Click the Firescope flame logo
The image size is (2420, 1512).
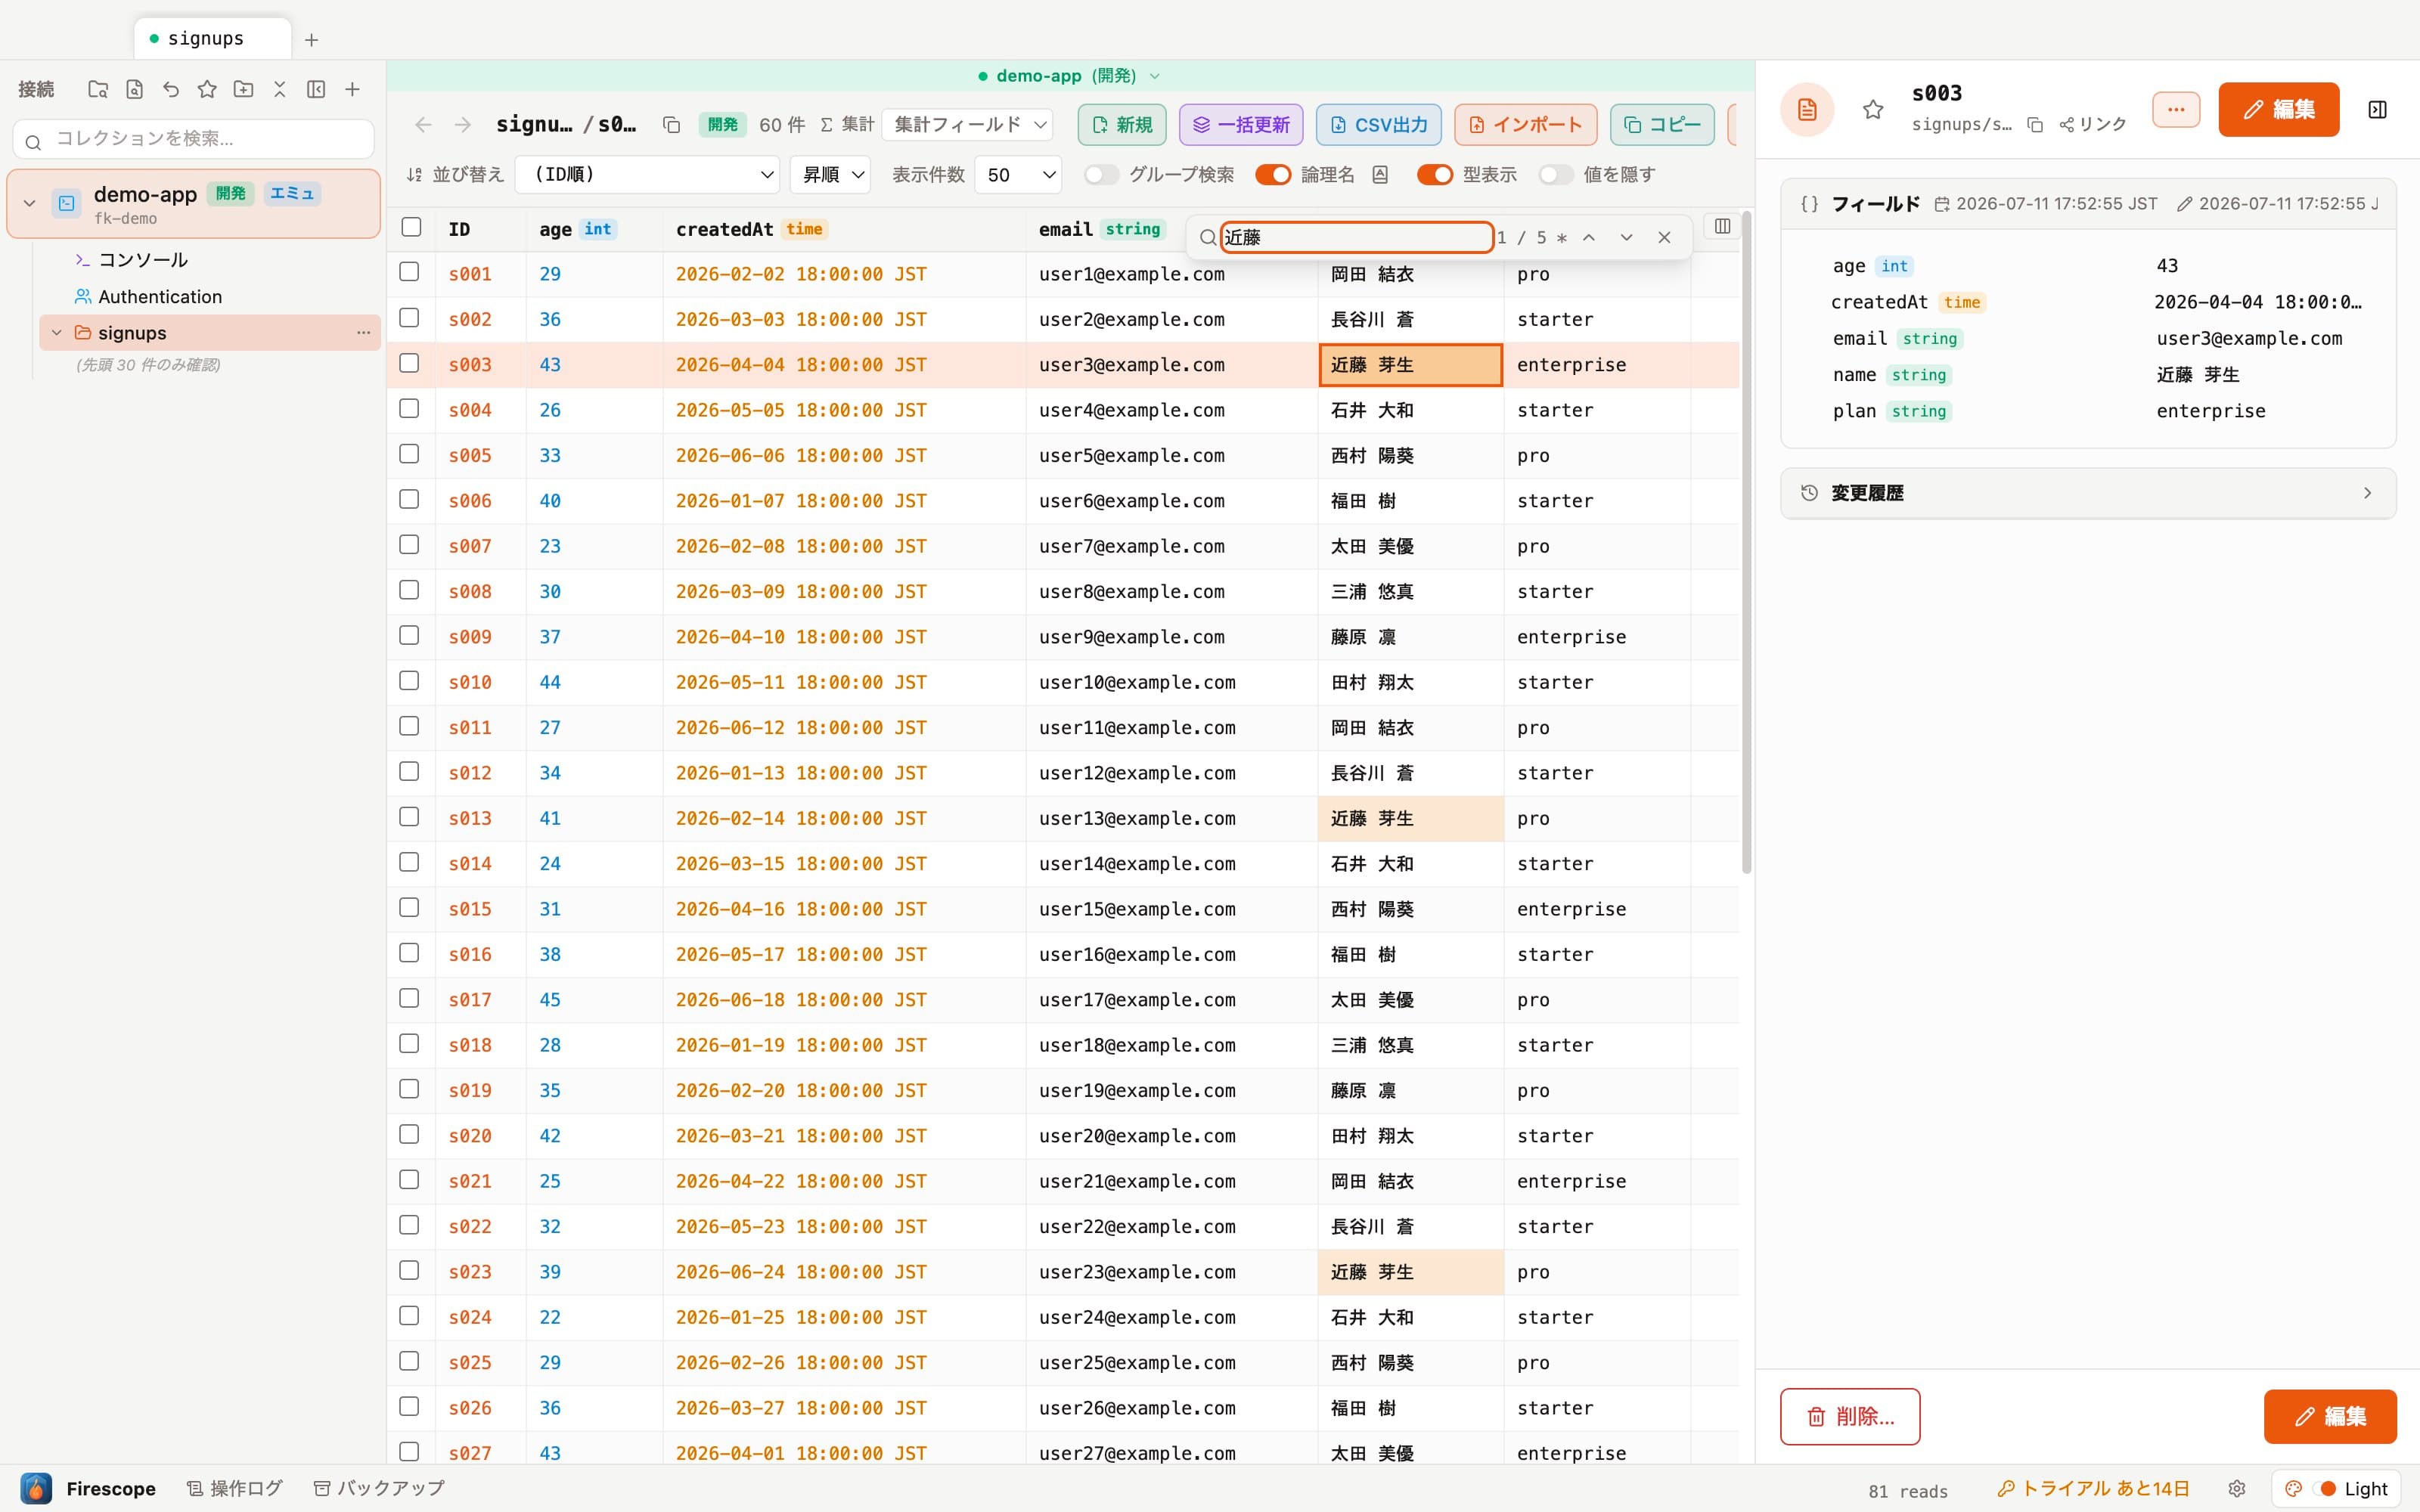(36, 1488)
